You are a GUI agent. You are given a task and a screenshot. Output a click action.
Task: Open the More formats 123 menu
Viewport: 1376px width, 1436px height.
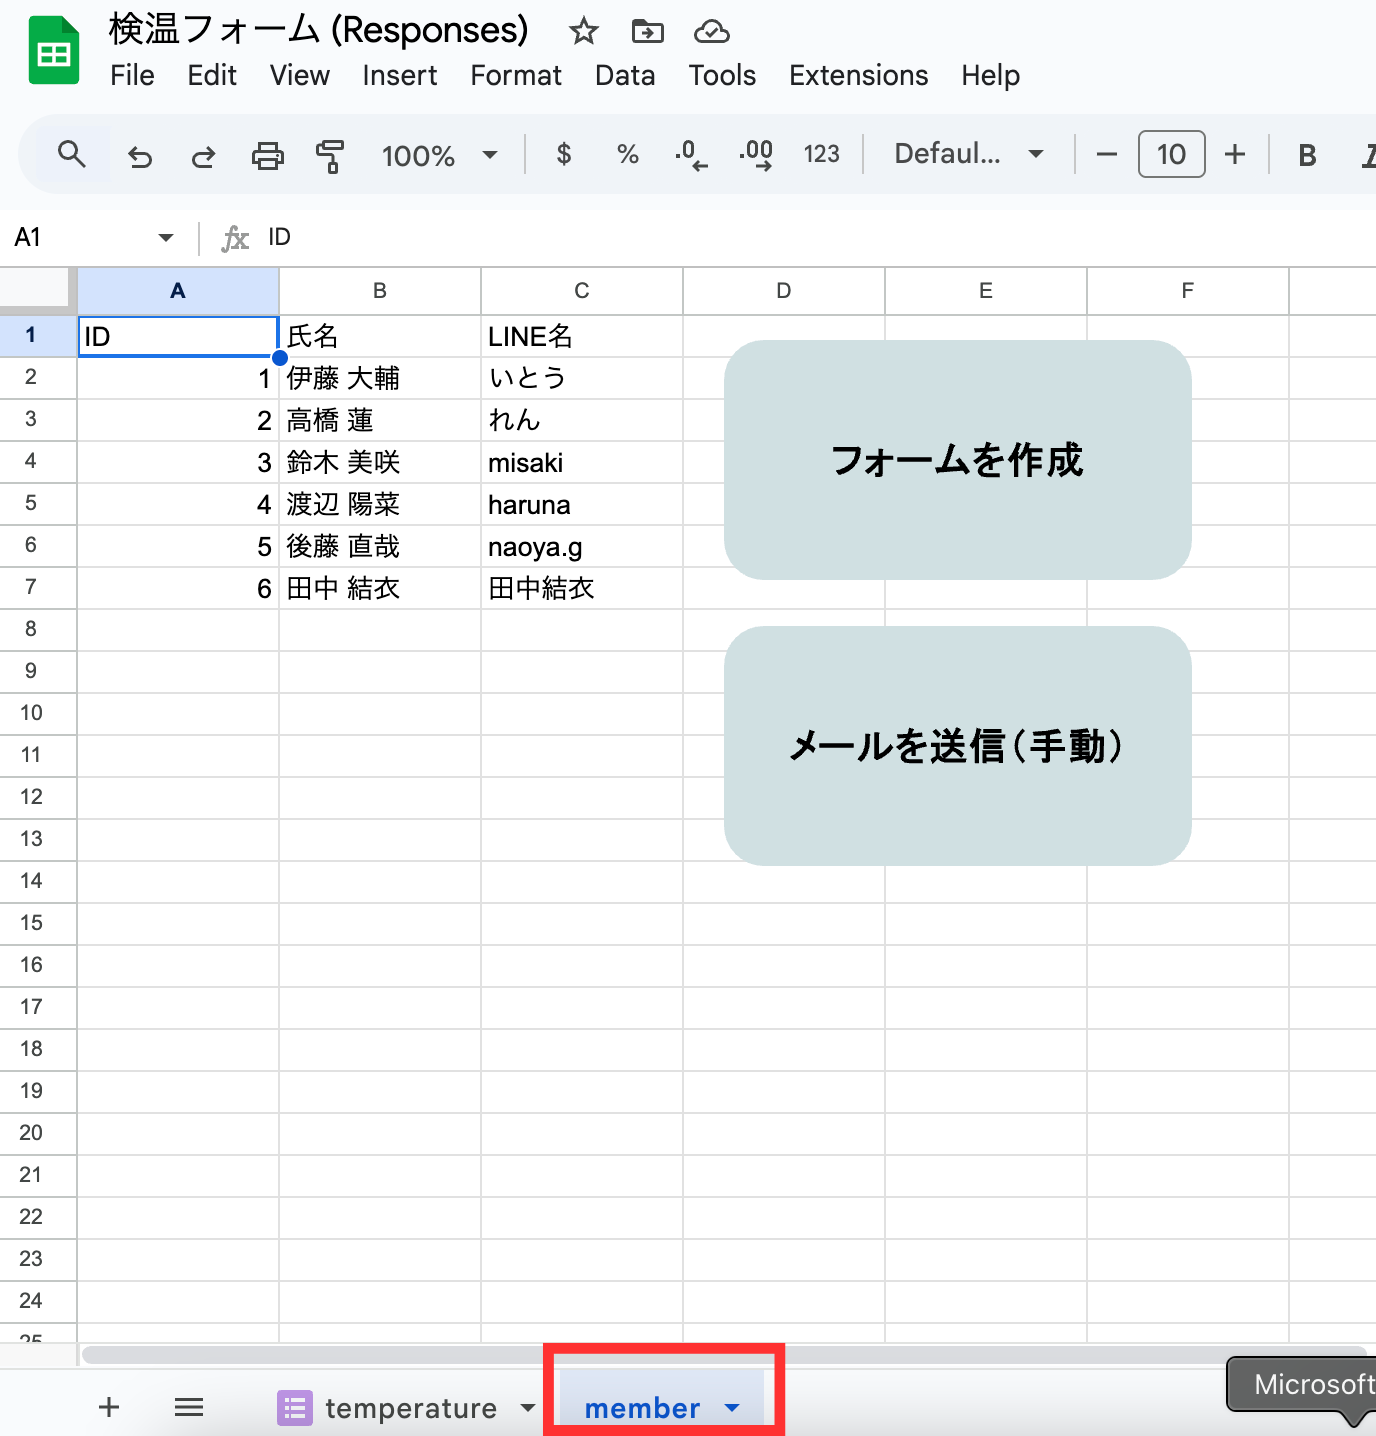[x=821, y=154]
